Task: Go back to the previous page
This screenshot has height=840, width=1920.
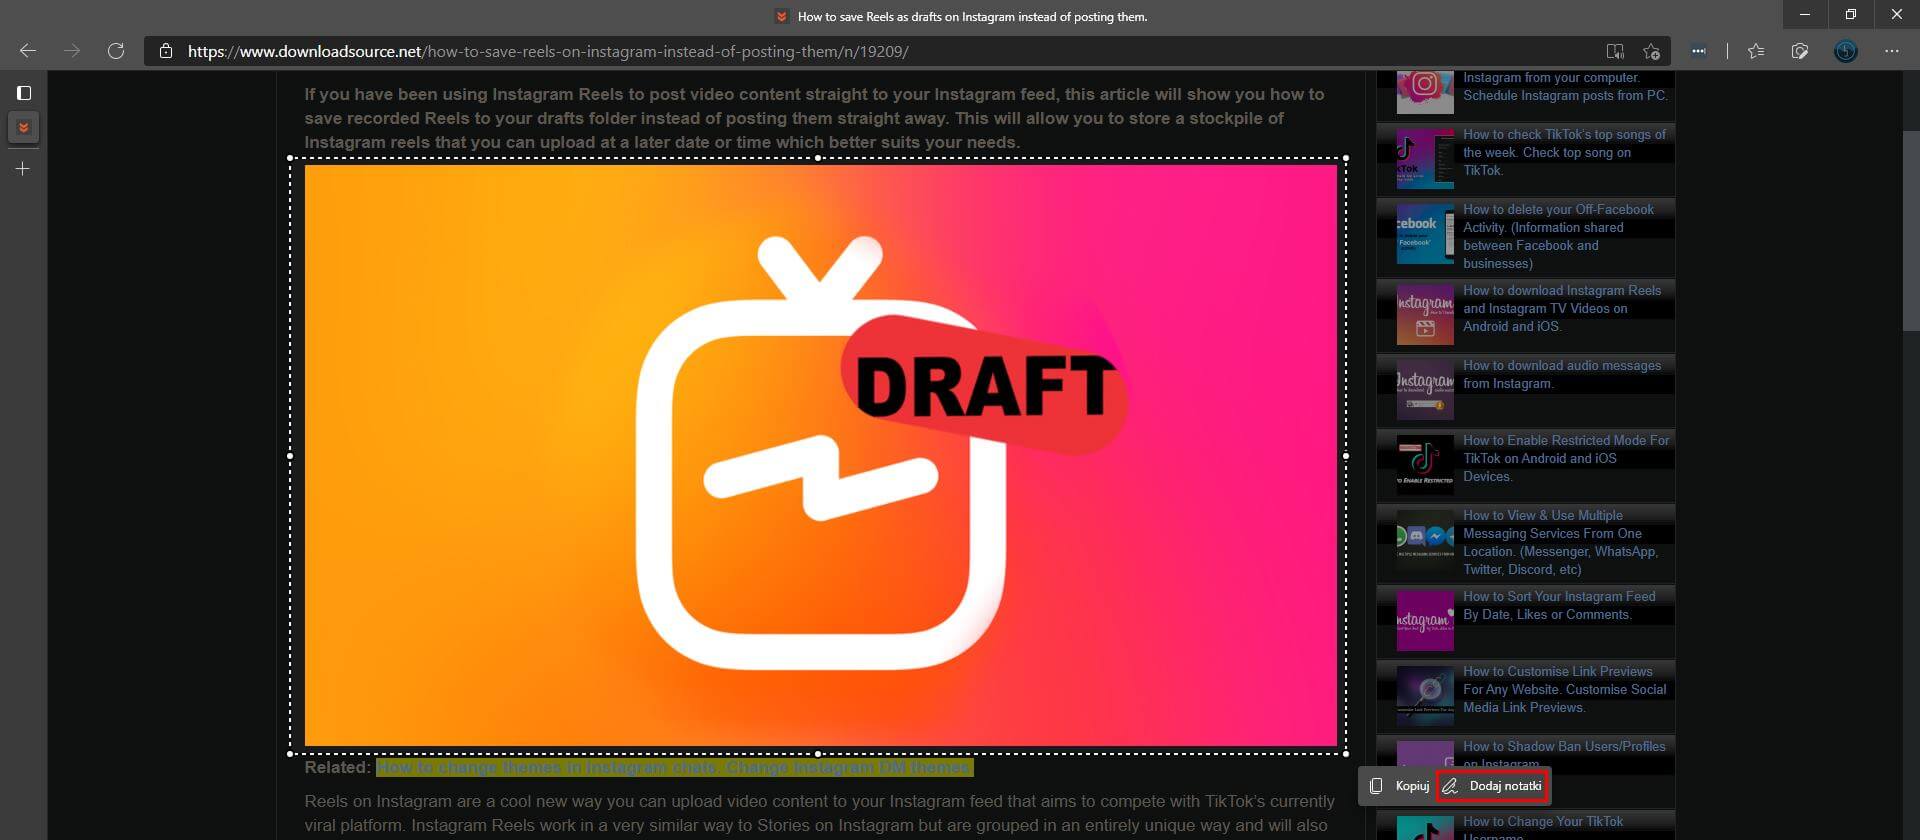Action: (x=28, y=51)
